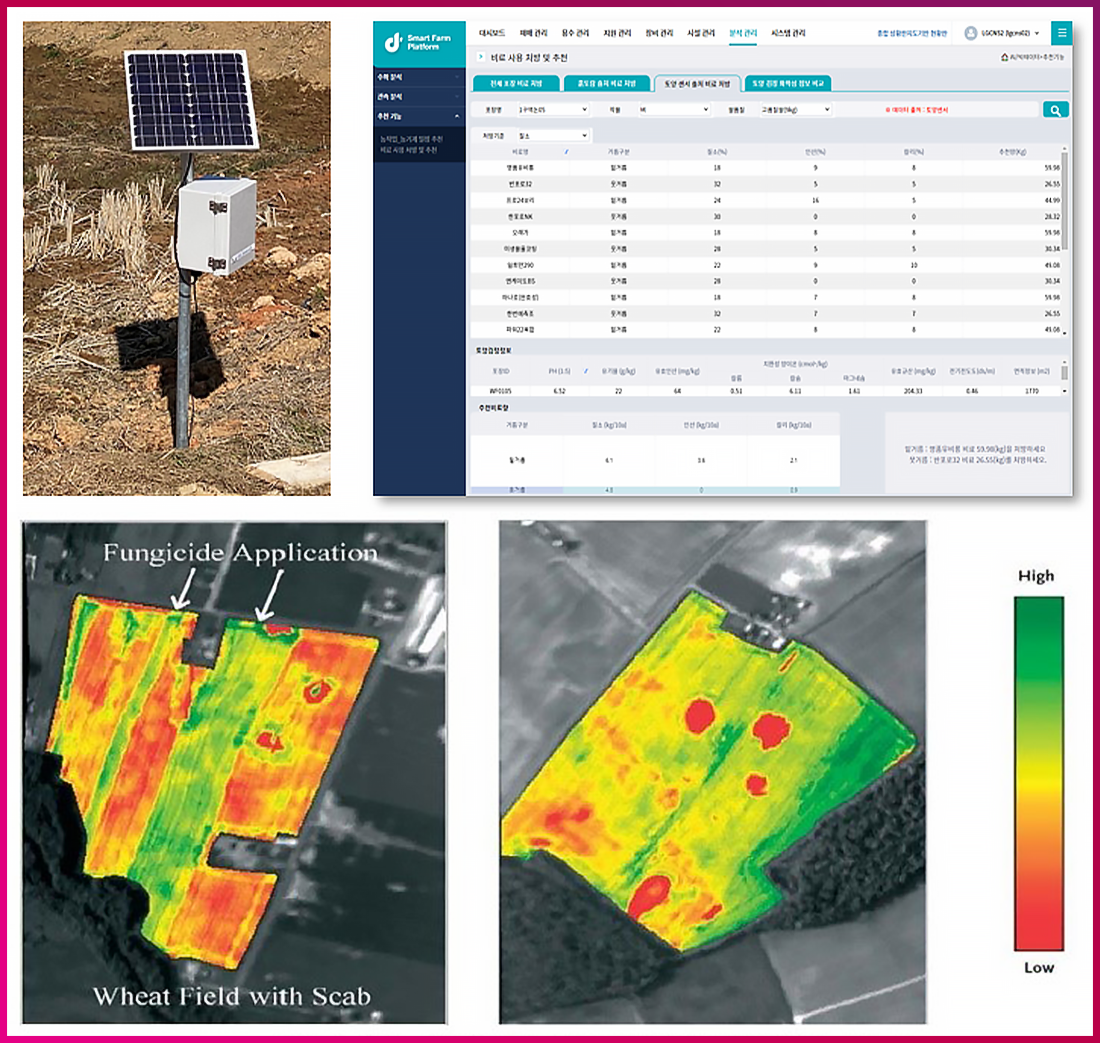This screenshot has width=1100, height=1043.
Task: Expand the LGCNS2 user account dropdown
Action: pyautogui.click(x=1036, y=33)
